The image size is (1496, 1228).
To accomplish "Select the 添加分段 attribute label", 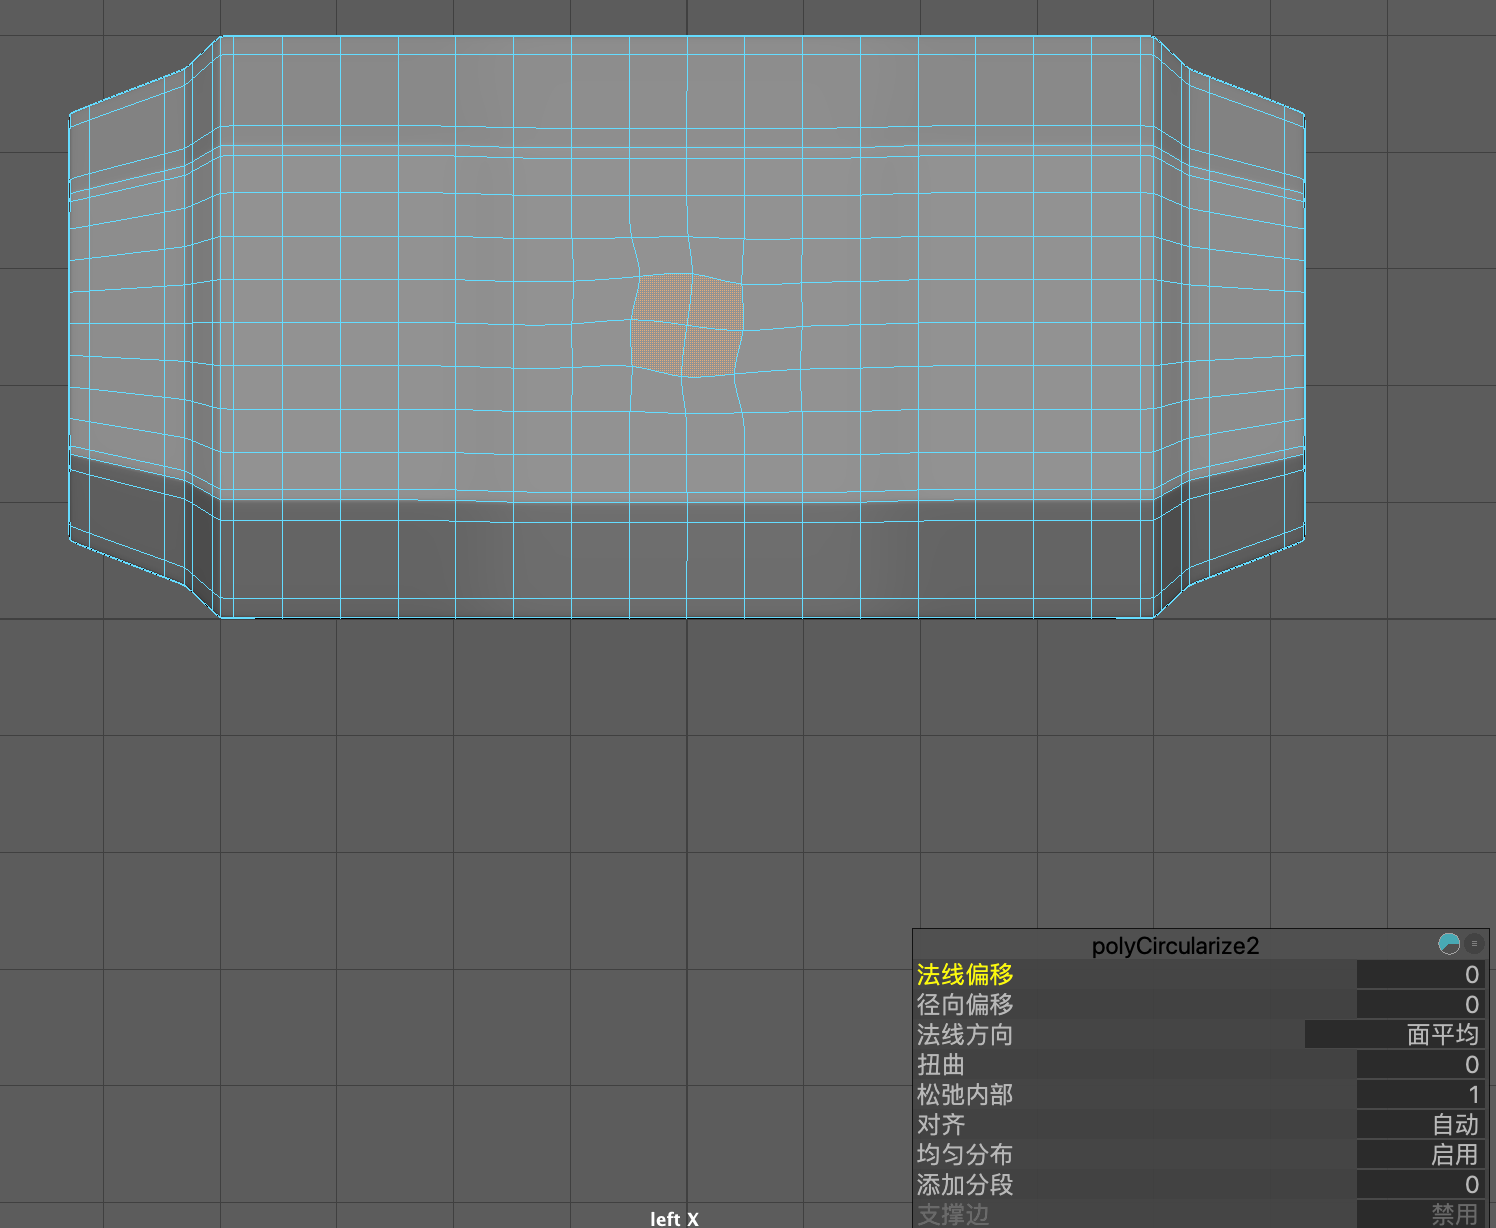I will [965, 1184].
